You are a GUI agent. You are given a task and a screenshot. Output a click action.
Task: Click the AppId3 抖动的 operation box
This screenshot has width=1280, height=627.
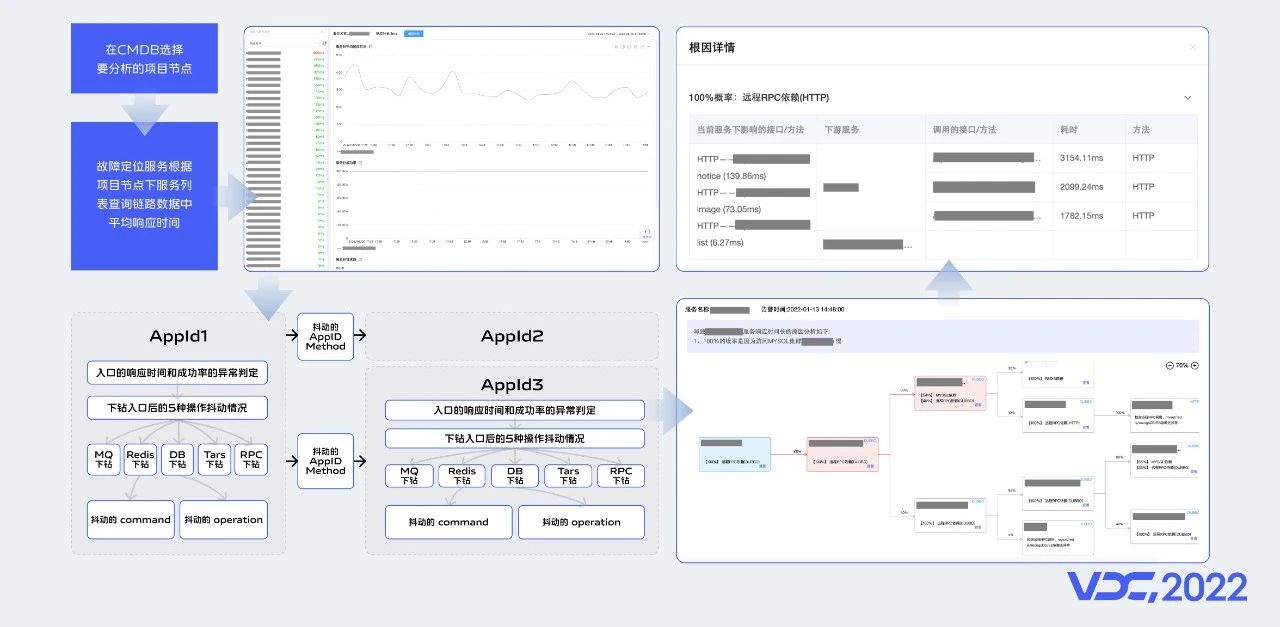(x=581, y=522)
